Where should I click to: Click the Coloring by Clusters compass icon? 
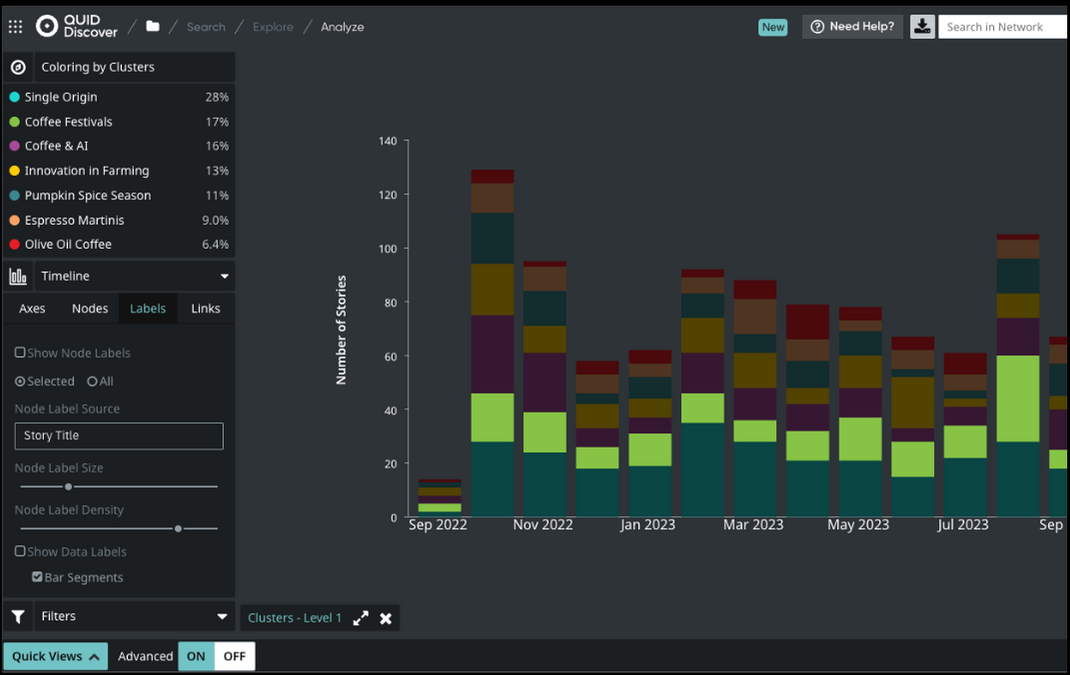click(18, 67)
